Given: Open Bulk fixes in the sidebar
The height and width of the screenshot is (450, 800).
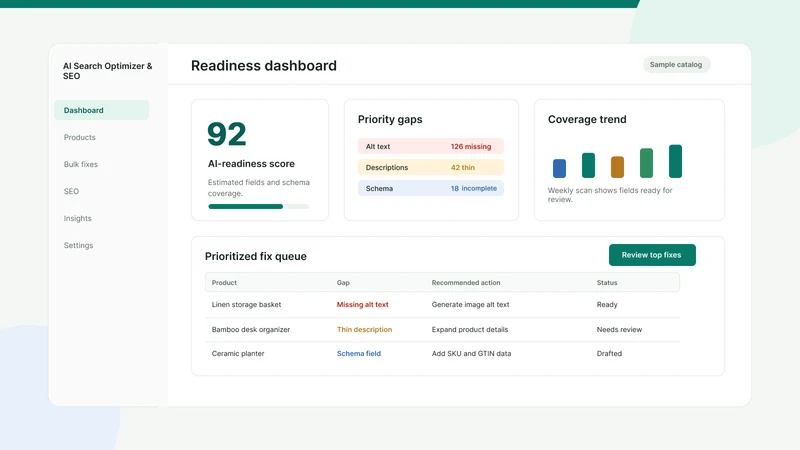Looking at the screenshot, I should tap(81, 164).
